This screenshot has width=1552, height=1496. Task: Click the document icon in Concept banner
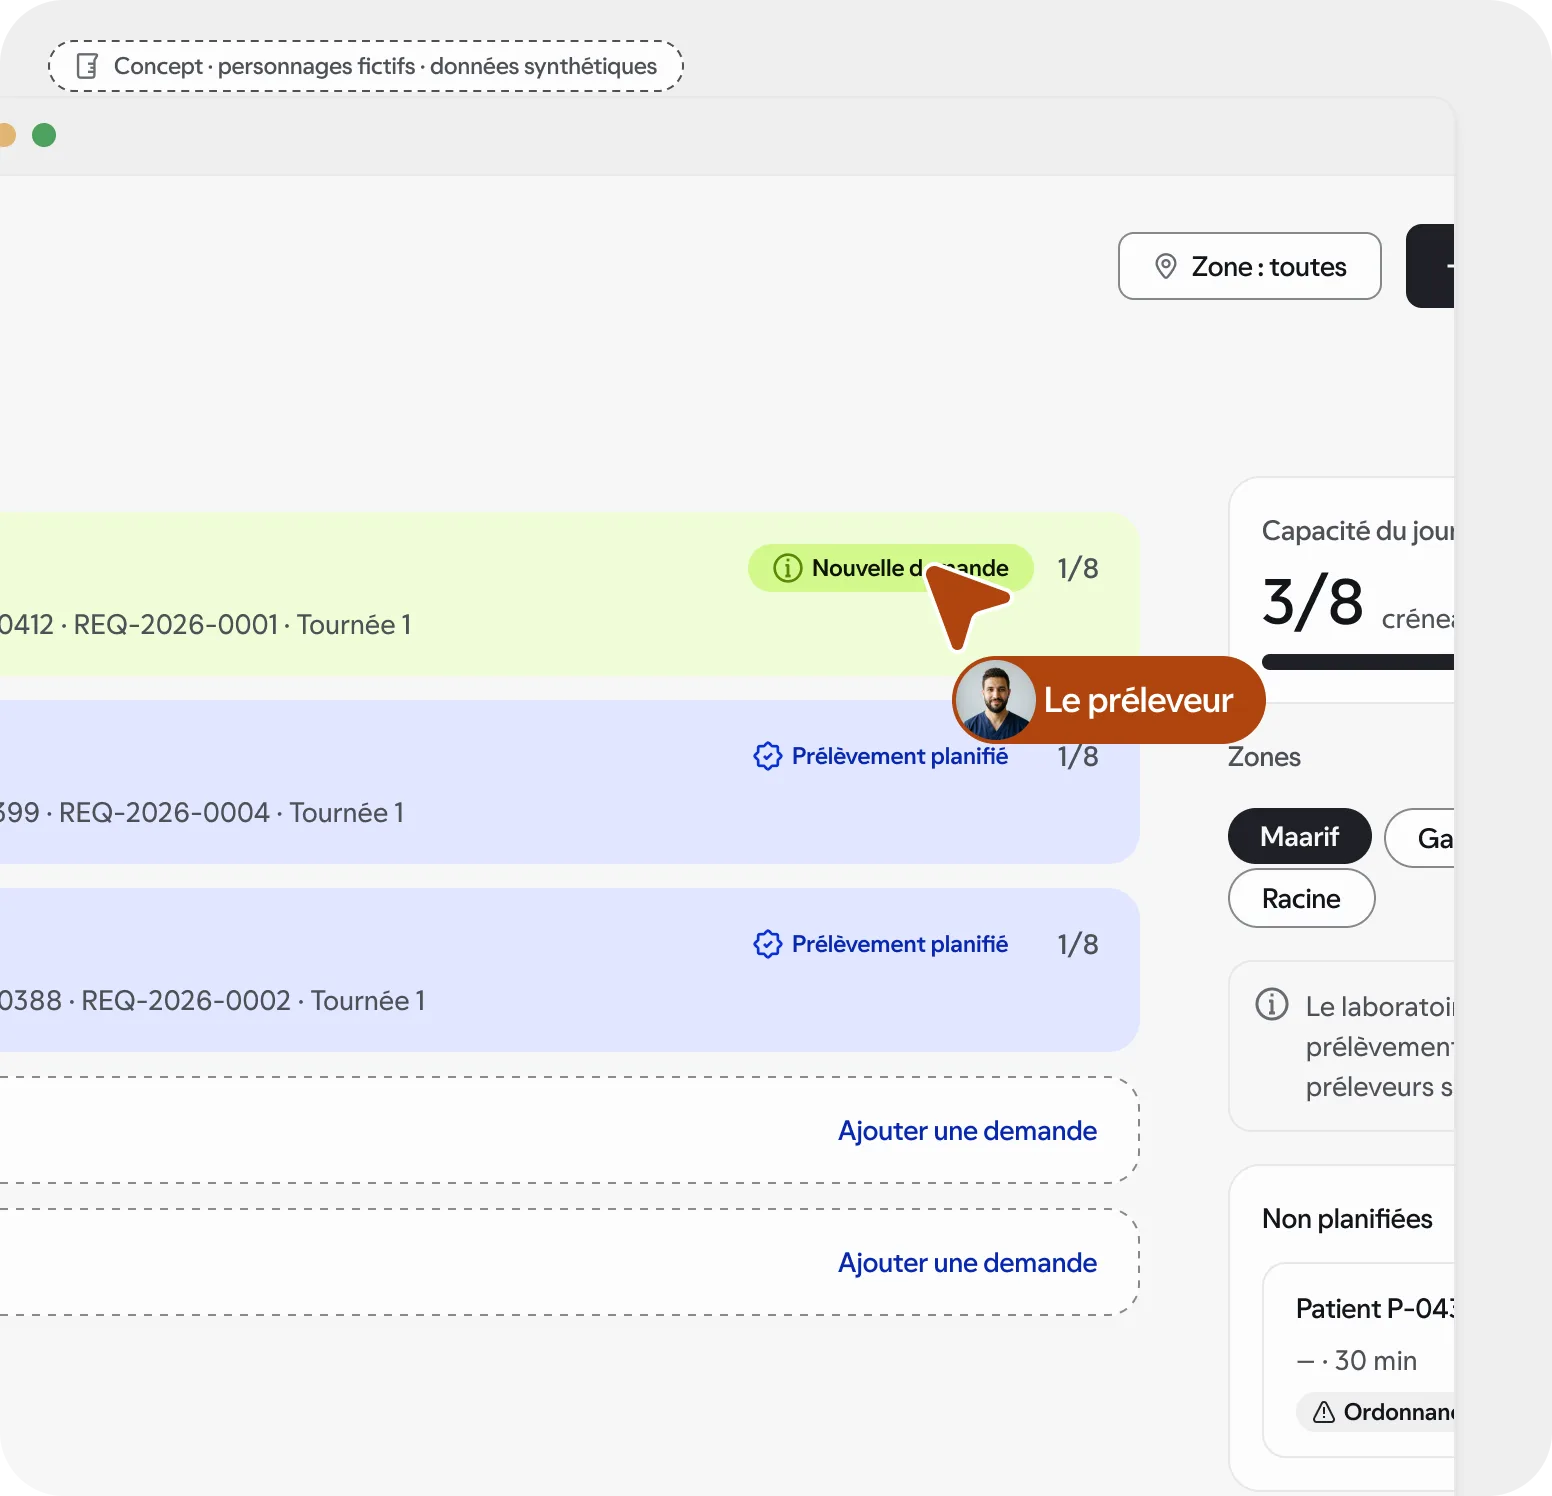coord(88,66)
